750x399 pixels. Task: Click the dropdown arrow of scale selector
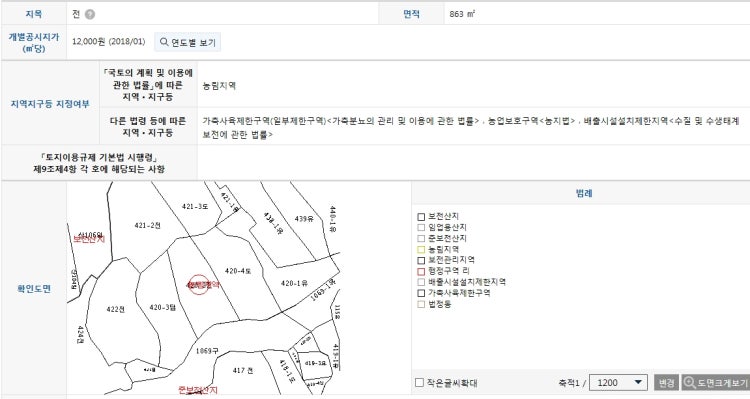point(638,383)
